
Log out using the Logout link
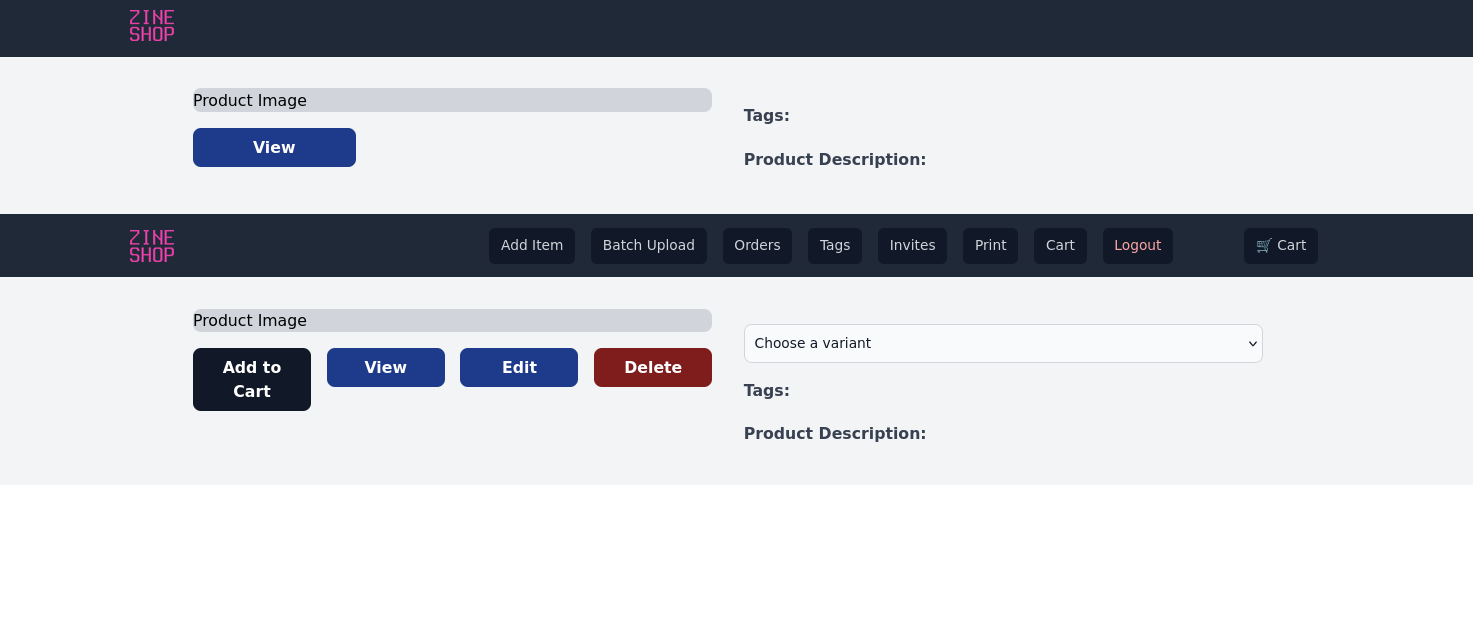click(1137, 246)
